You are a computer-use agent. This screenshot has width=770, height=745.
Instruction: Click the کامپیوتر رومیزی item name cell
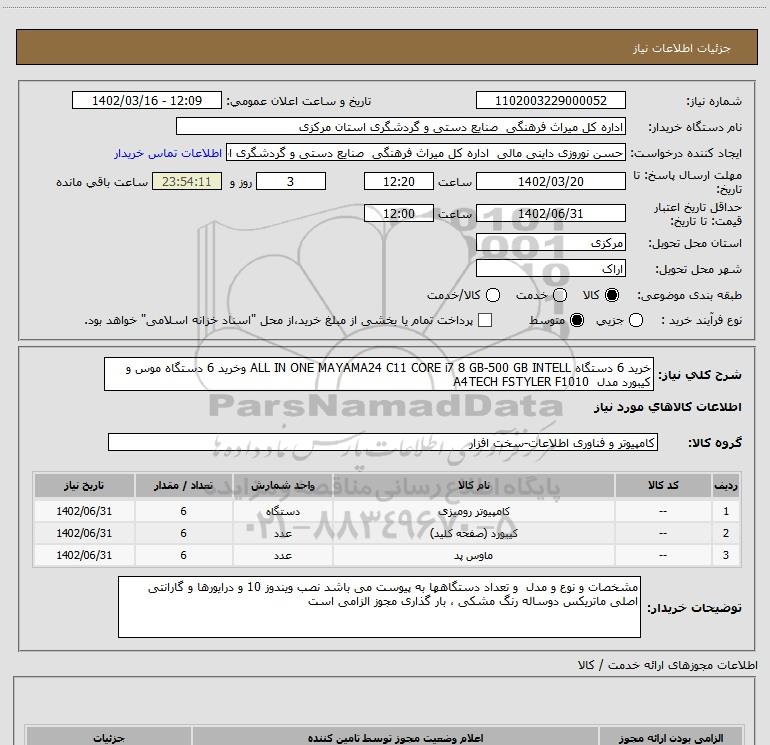tap(473, 511)
